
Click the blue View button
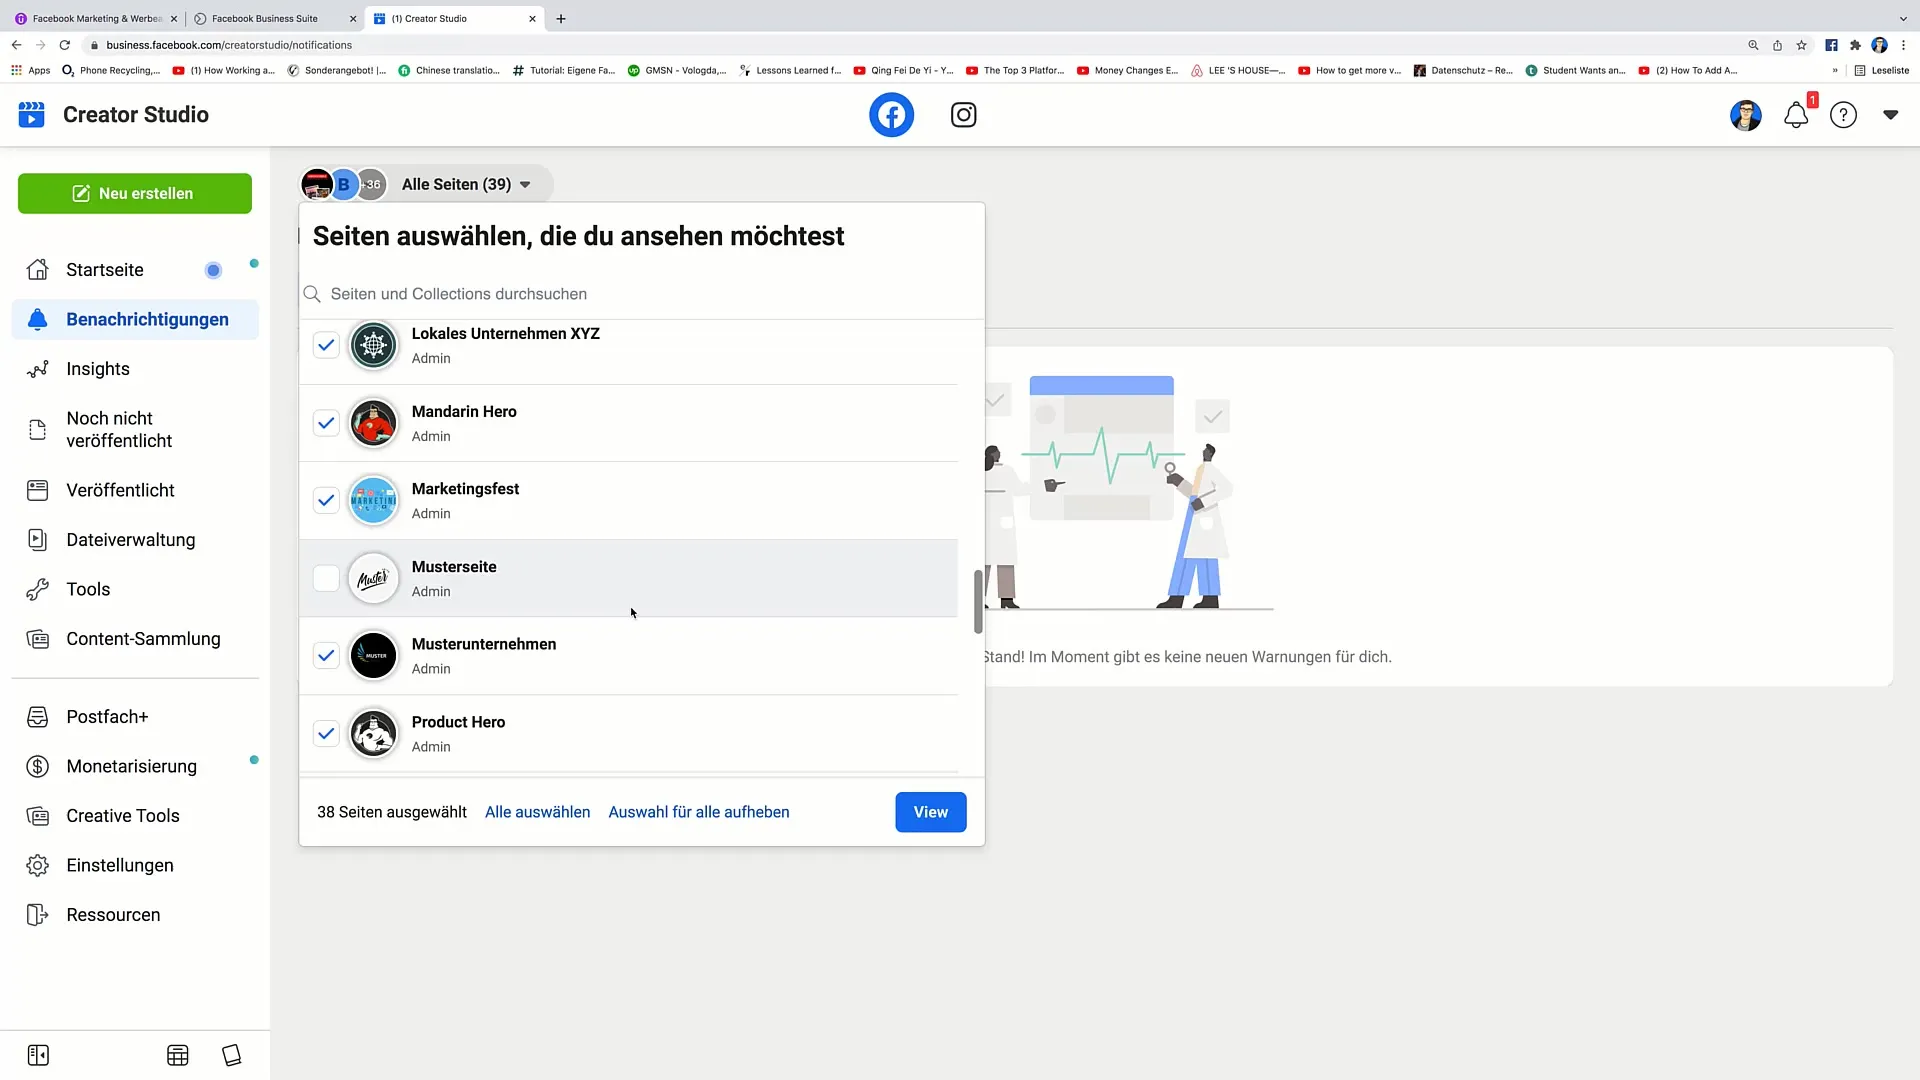931,812
